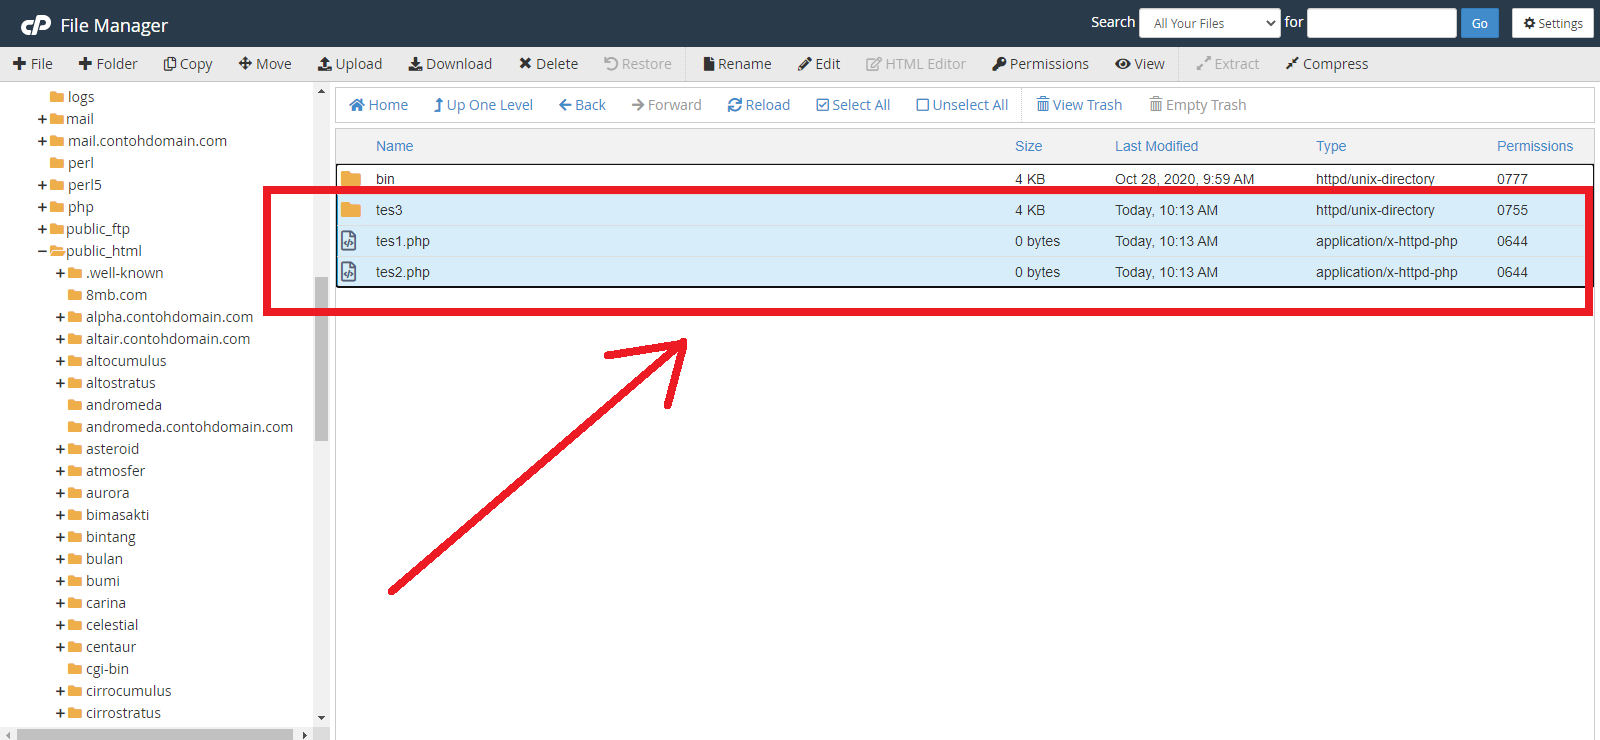Go to Home directory

pyautogui.click(x=378, y=105)
